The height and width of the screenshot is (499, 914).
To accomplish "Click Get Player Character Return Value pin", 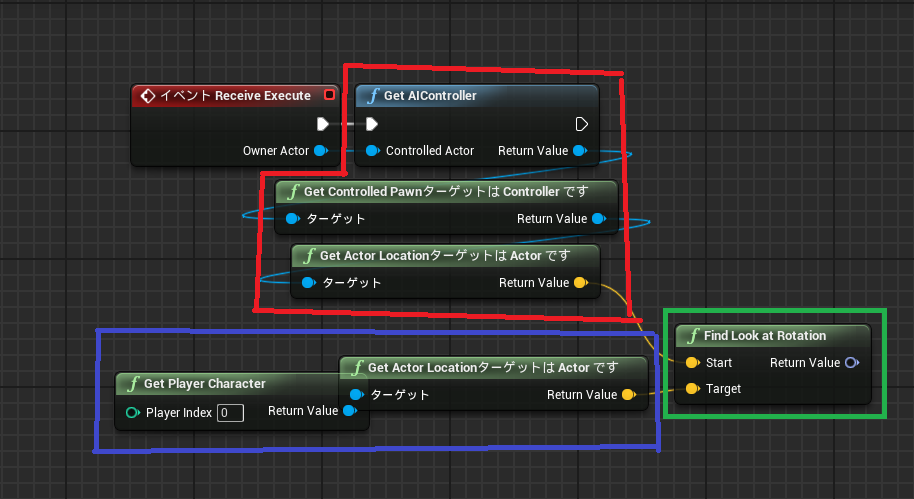I will click(350, 410).
